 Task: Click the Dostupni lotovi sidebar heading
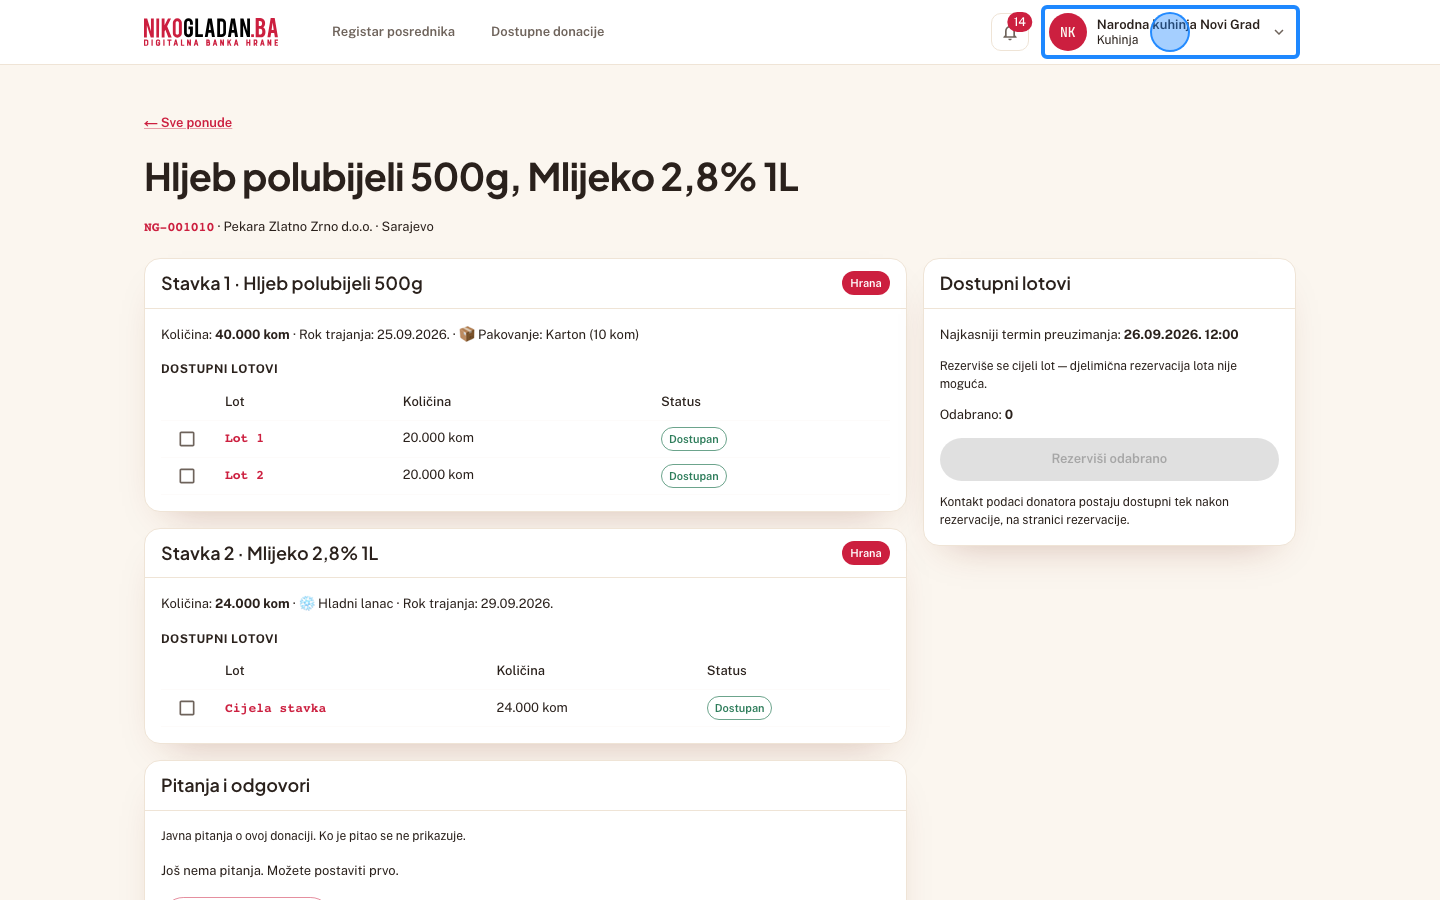(1005, 284)
